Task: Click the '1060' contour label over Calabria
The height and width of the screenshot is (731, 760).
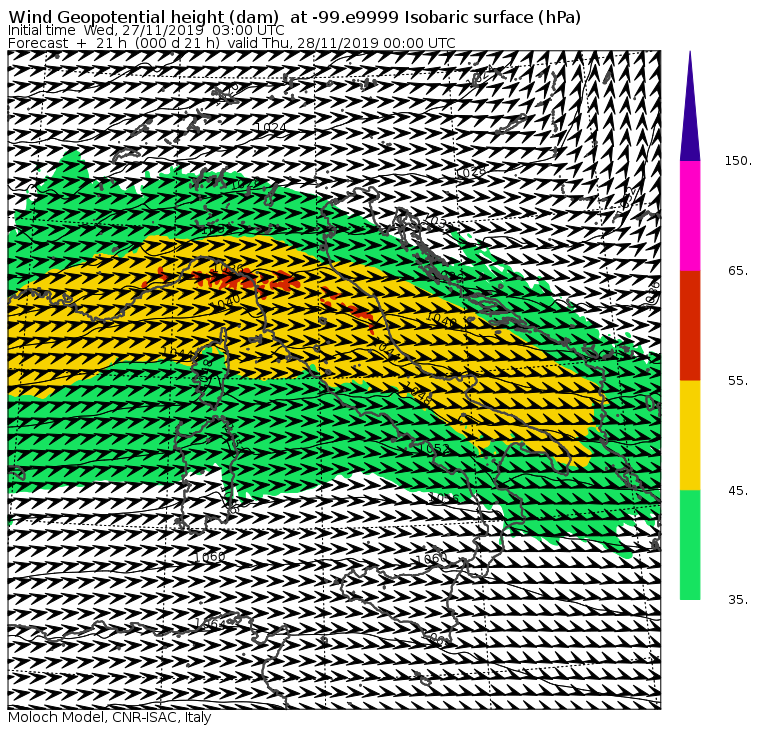Action: [431, 559]
